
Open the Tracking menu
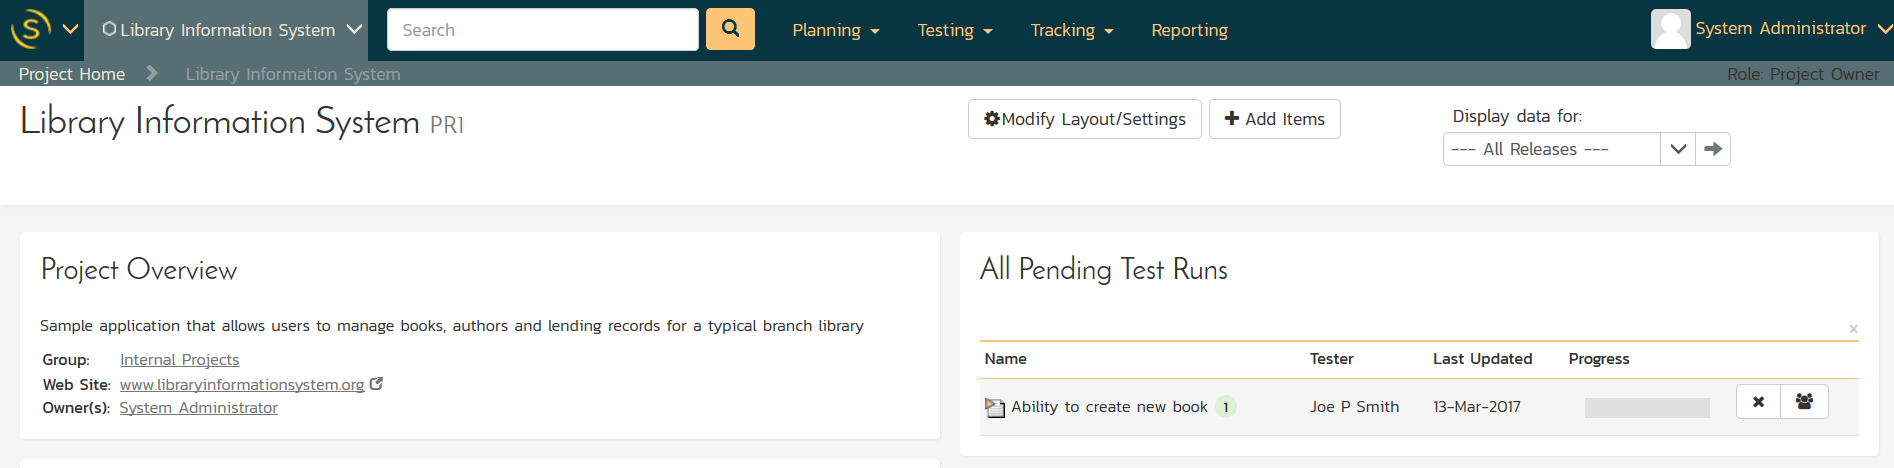click(1071, 30)
